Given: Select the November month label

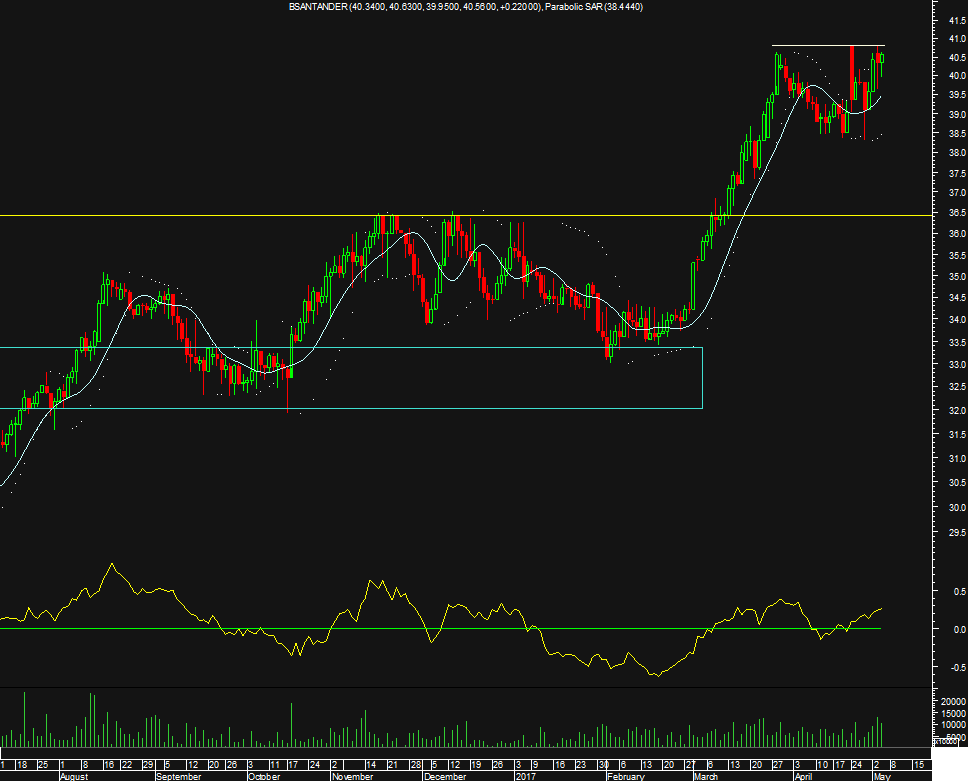Looking at the screenshot, I should (x=352, y=775).
